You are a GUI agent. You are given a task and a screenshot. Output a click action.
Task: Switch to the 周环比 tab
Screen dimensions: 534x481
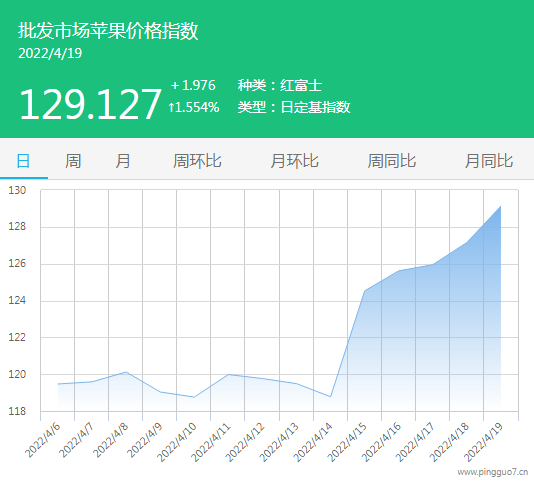click(197, 161)
